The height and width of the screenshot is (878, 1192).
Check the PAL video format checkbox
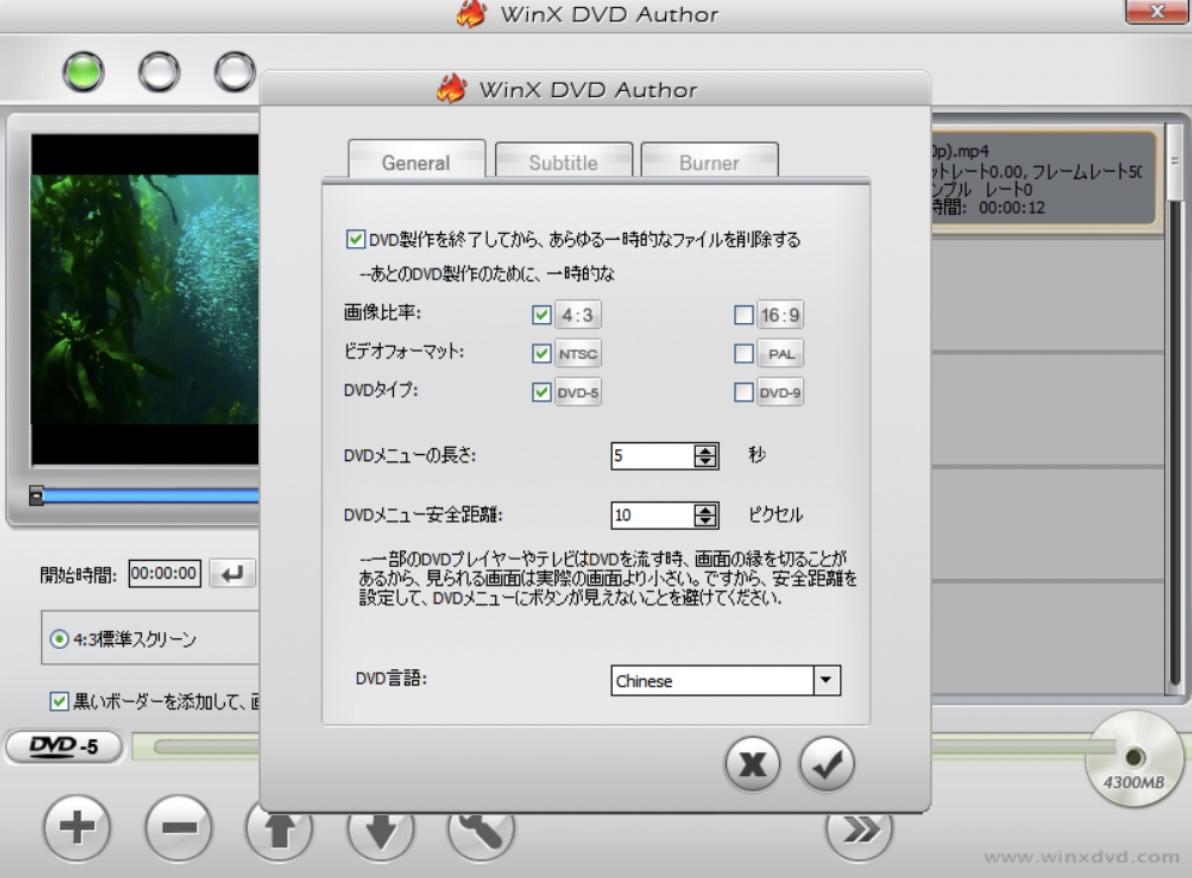coord(743,353)
